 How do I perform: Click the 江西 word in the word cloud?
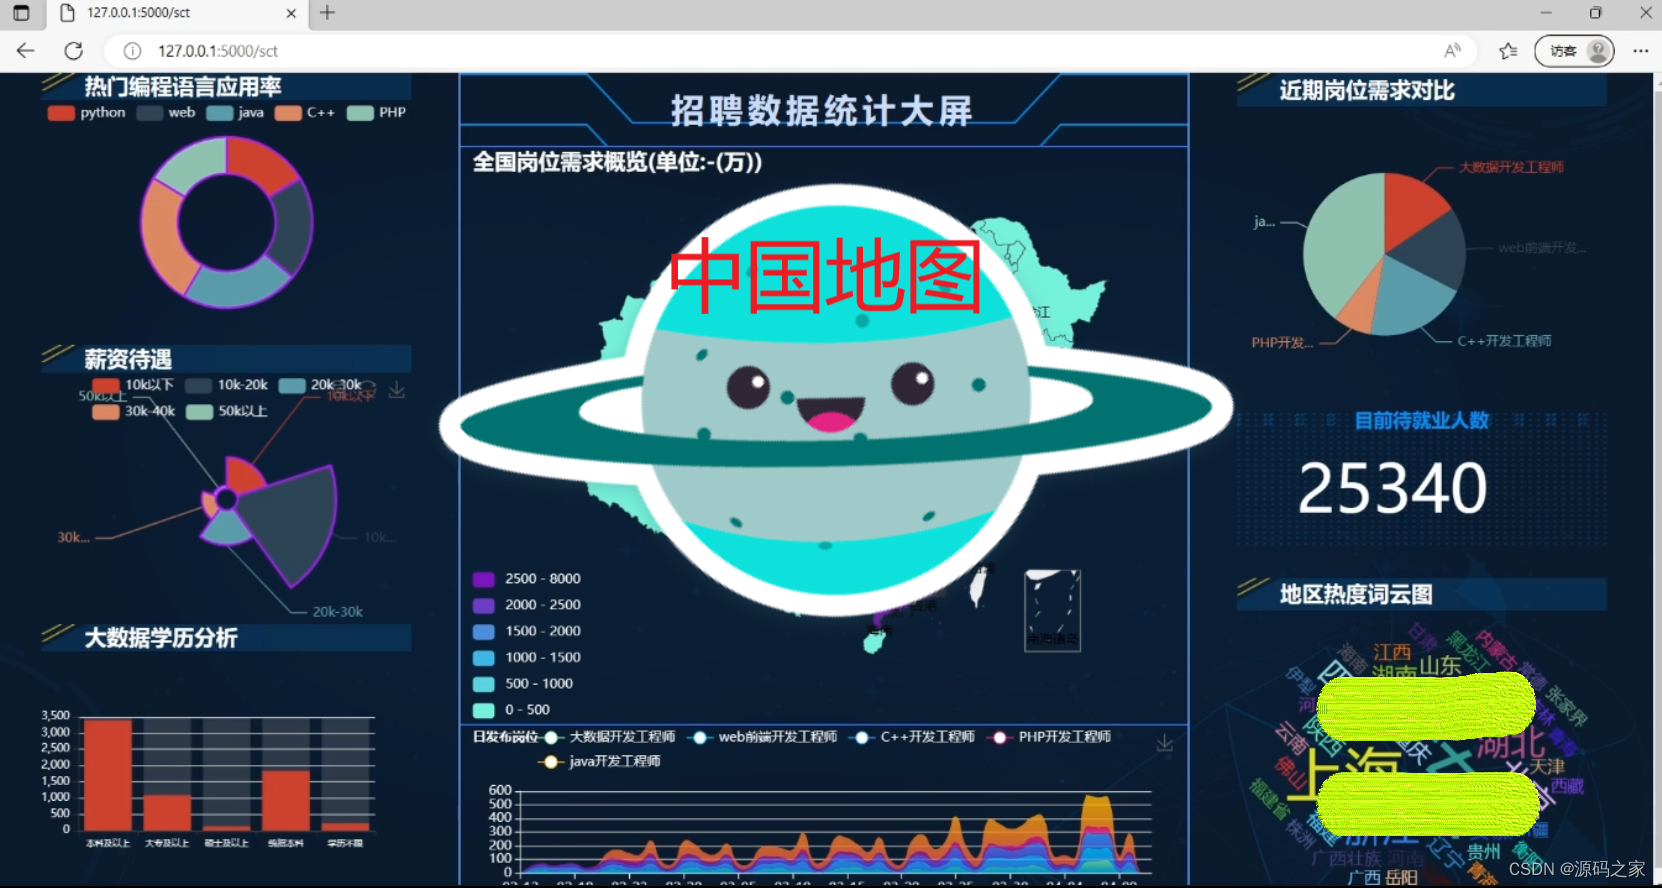pyautogui.click(x=1392, y=653)
